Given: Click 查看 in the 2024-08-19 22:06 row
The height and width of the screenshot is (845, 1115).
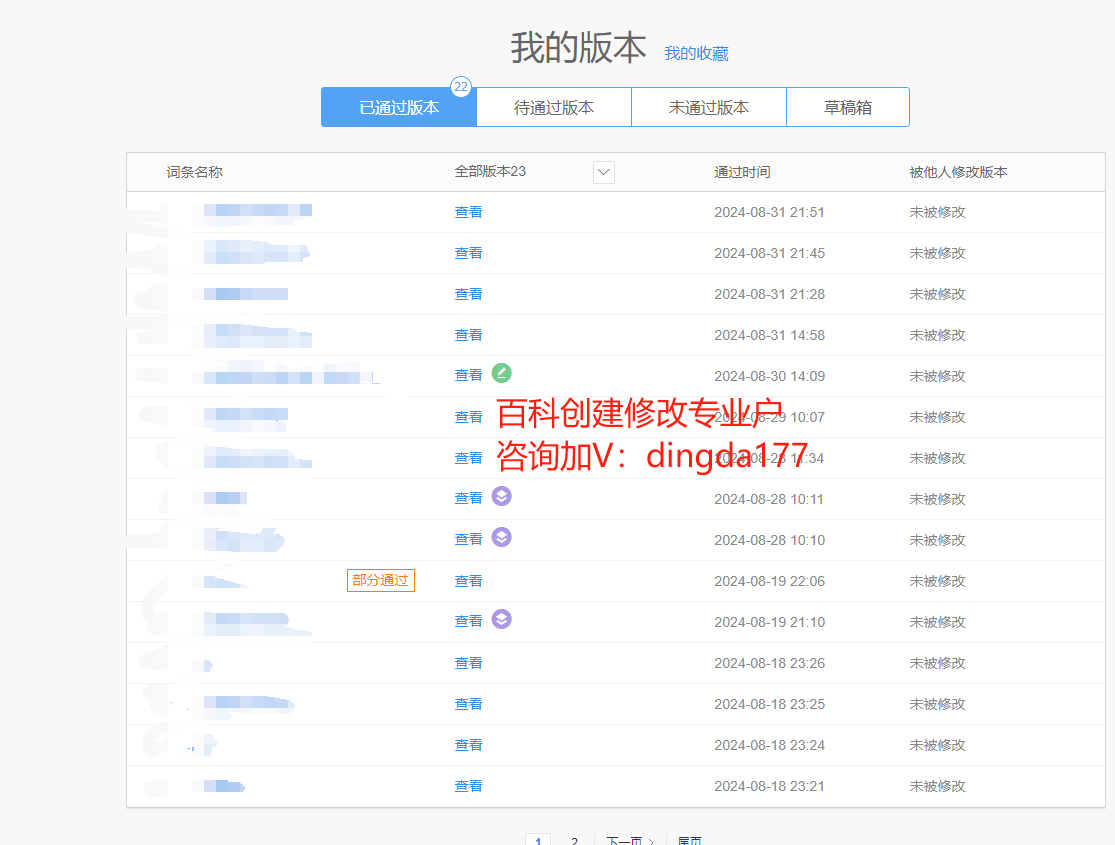Looking at the screenshot, I should point(469,581).
